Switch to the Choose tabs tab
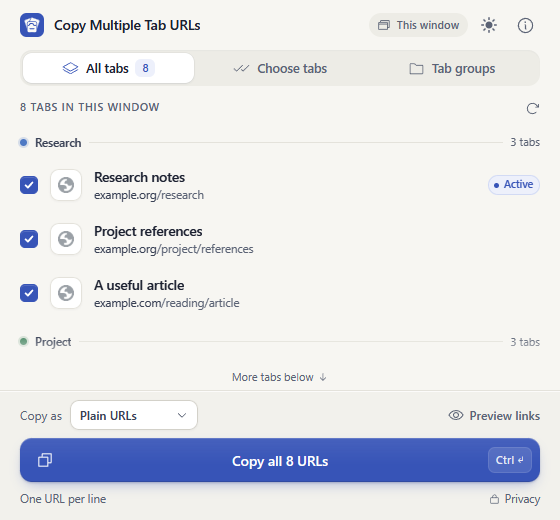560x520 pixels. tap(280, 68)
